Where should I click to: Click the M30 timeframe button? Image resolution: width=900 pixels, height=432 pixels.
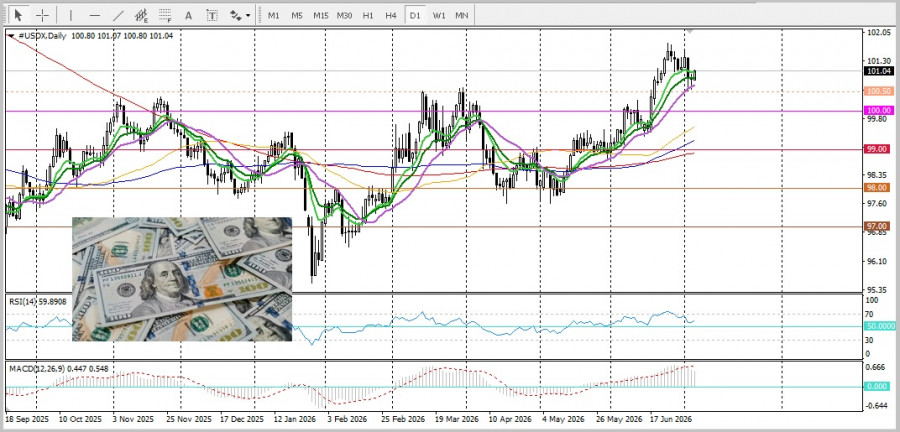[x=344, y=15]
